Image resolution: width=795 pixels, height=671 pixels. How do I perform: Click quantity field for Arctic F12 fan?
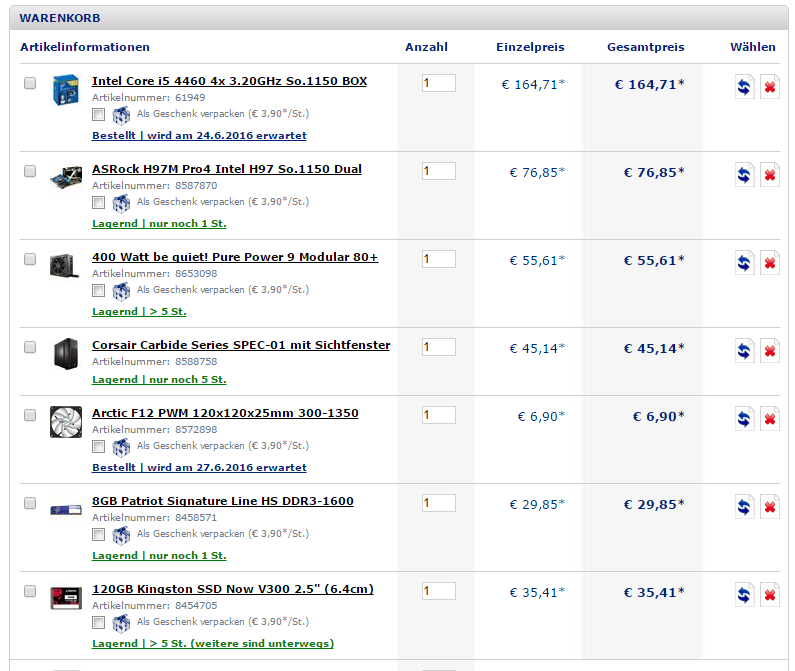439,415
